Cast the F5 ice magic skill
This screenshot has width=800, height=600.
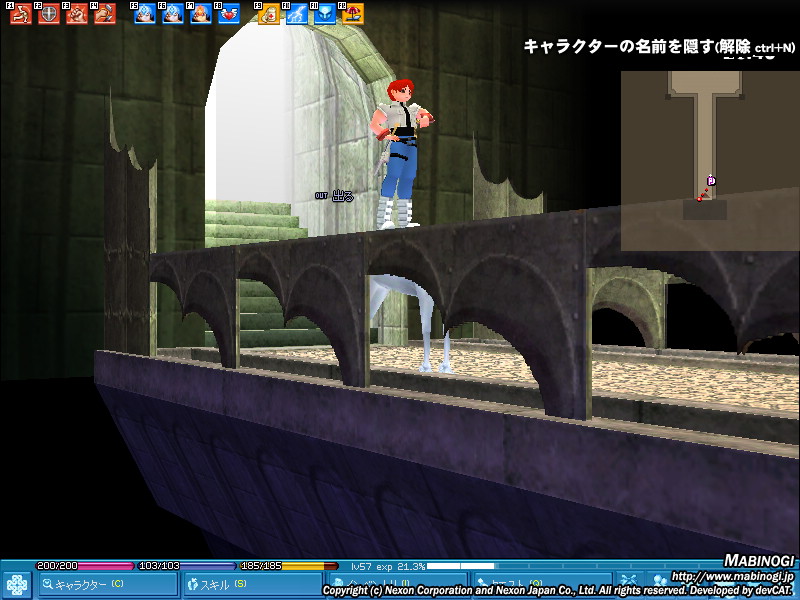(145, 14)
